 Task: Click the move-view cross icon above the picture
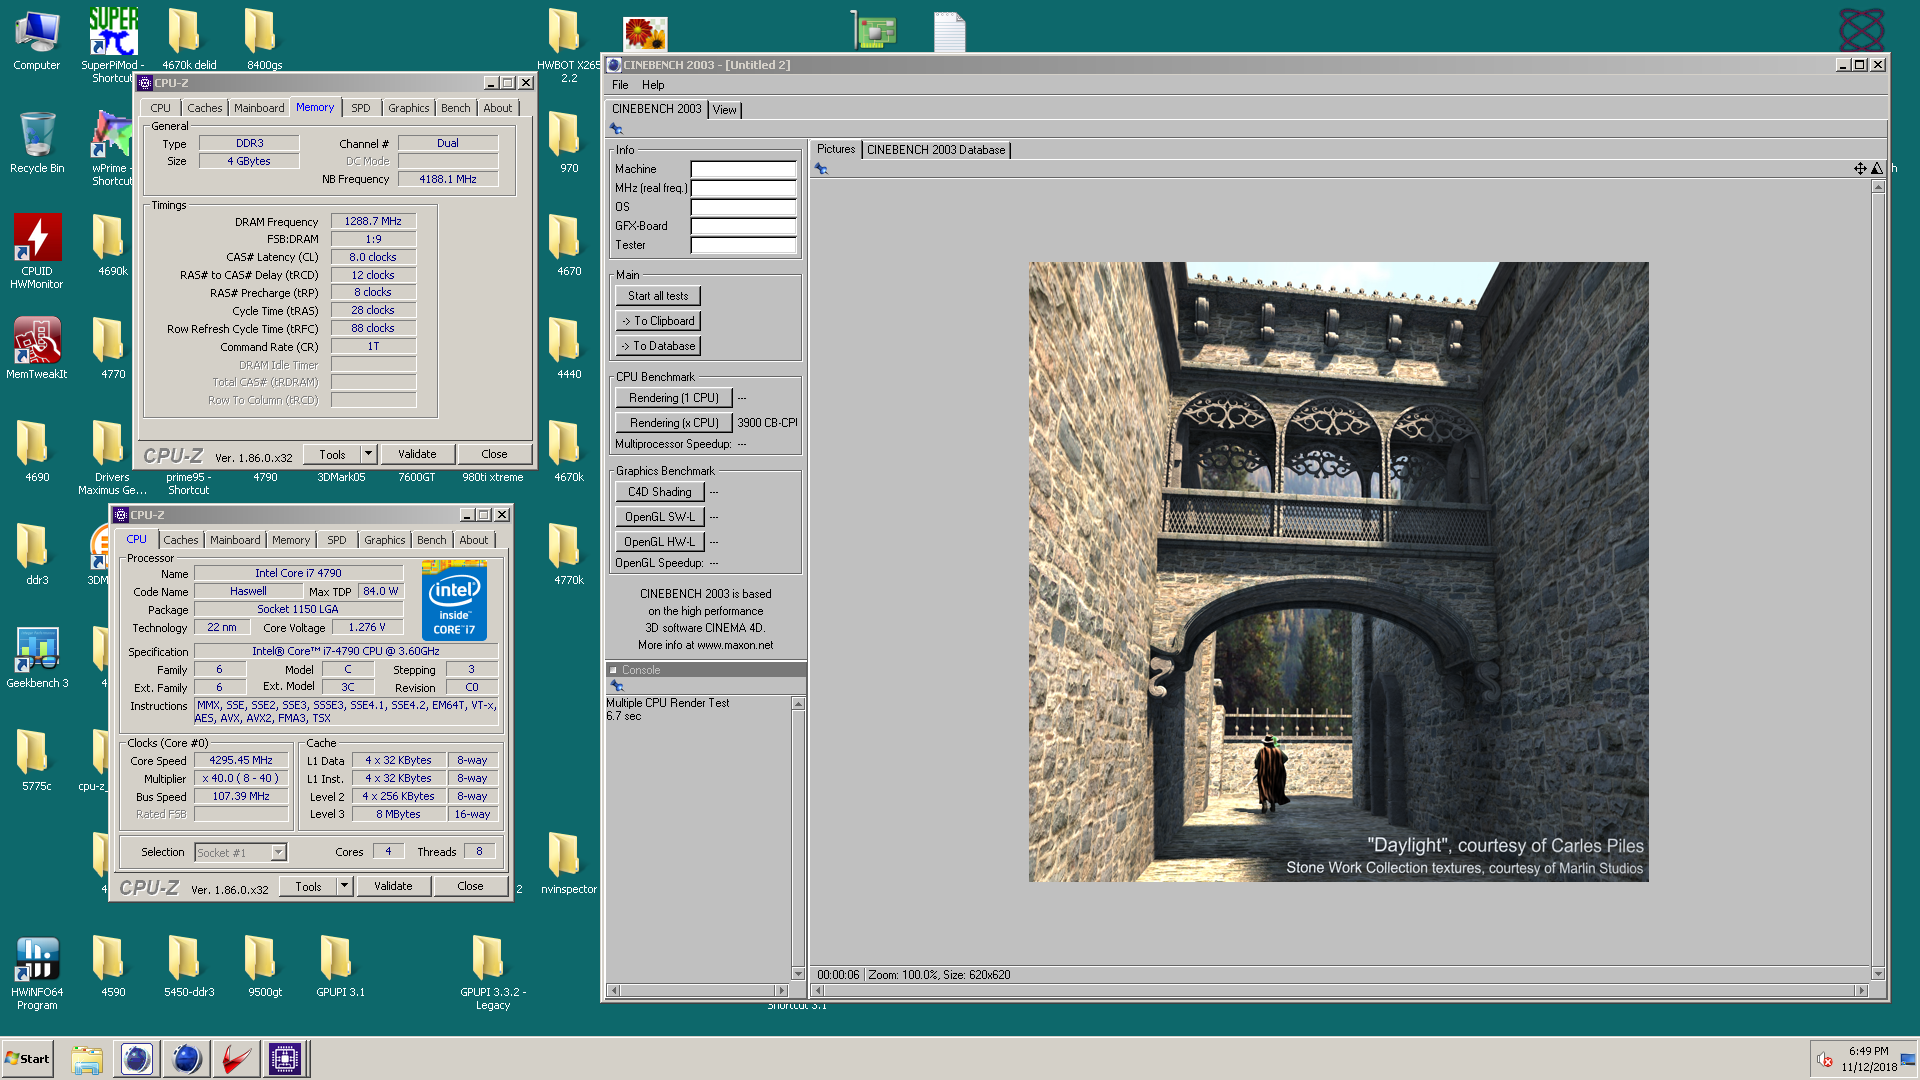pyautogui.click(x=1860, y=169)
